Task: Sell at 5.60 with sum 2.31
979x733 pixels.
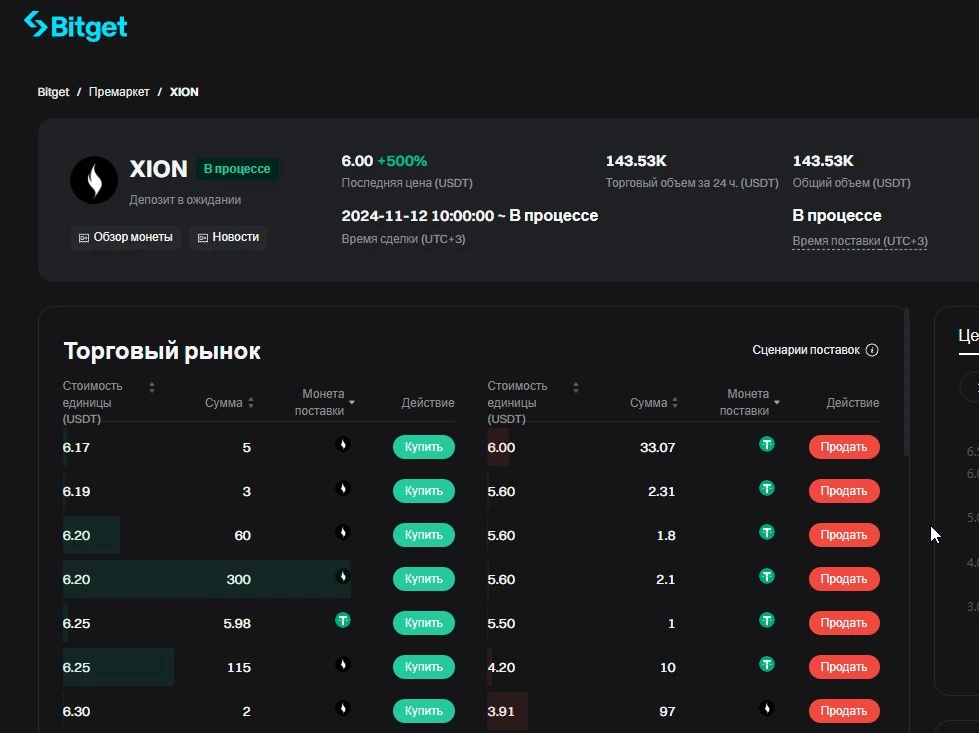Action: [x=844, y=491]
